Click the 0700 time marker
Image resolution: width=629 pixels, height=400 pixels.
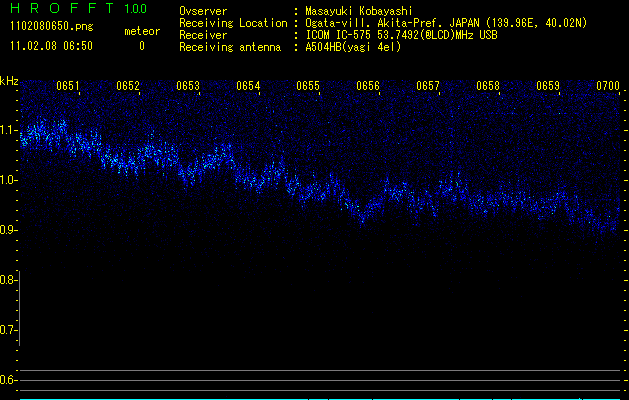[x=608, y=86]
